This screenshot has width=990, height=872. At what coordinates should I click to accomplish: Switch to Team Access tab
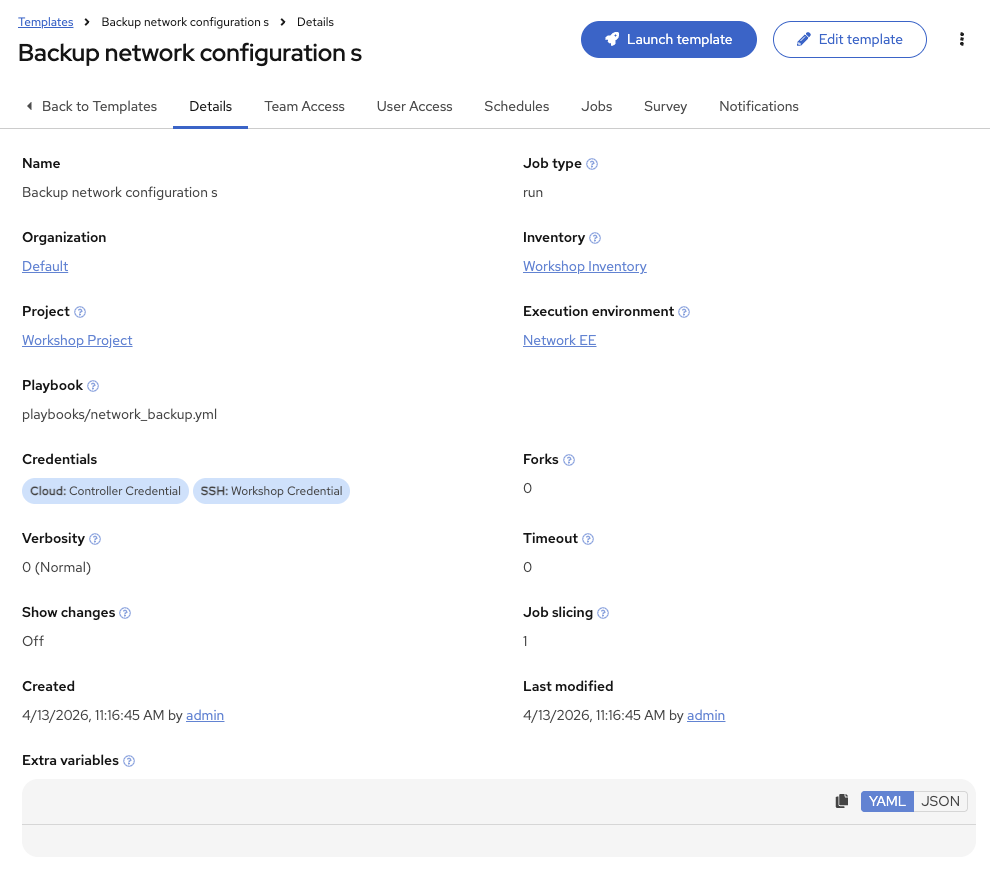304,106
